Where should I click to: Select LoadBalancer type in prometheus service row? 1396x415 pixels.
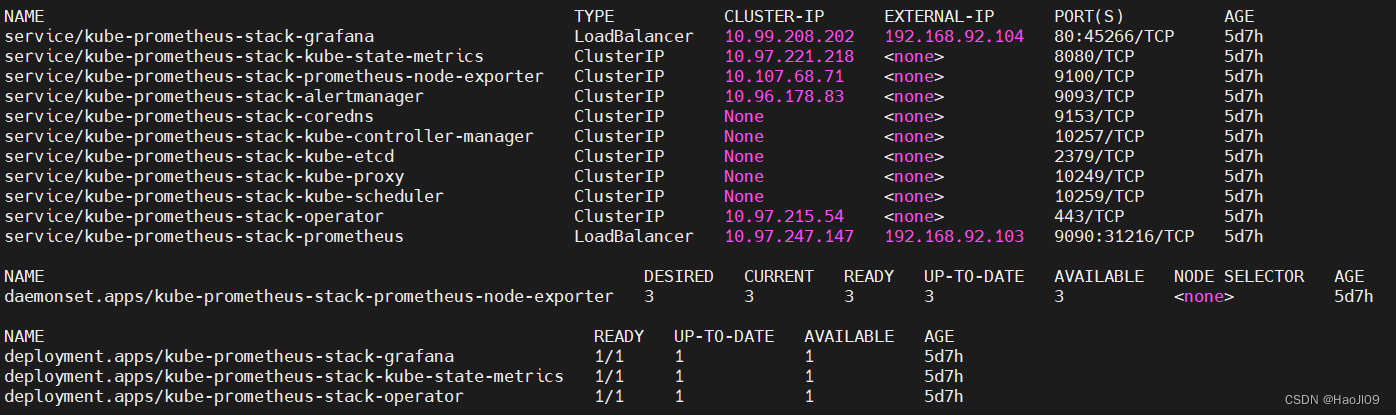point(634,236)
